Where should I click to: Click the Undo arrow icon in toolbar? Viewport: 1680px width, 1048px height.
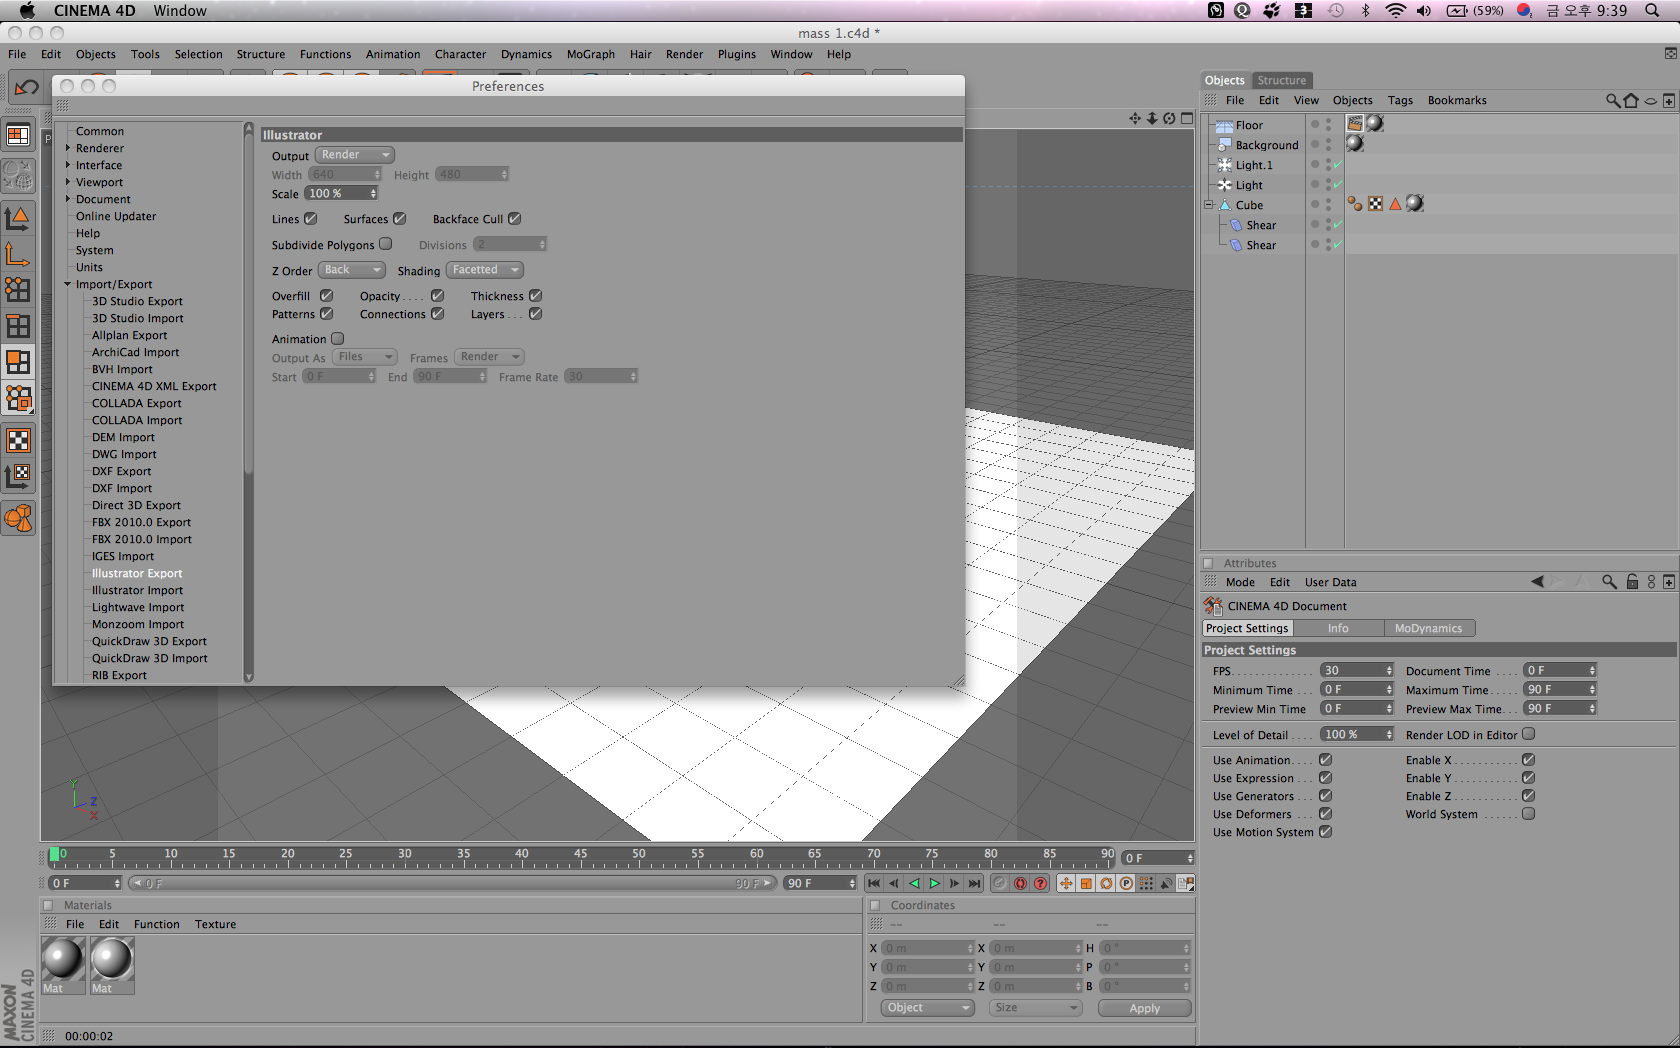tap(26, 88)
